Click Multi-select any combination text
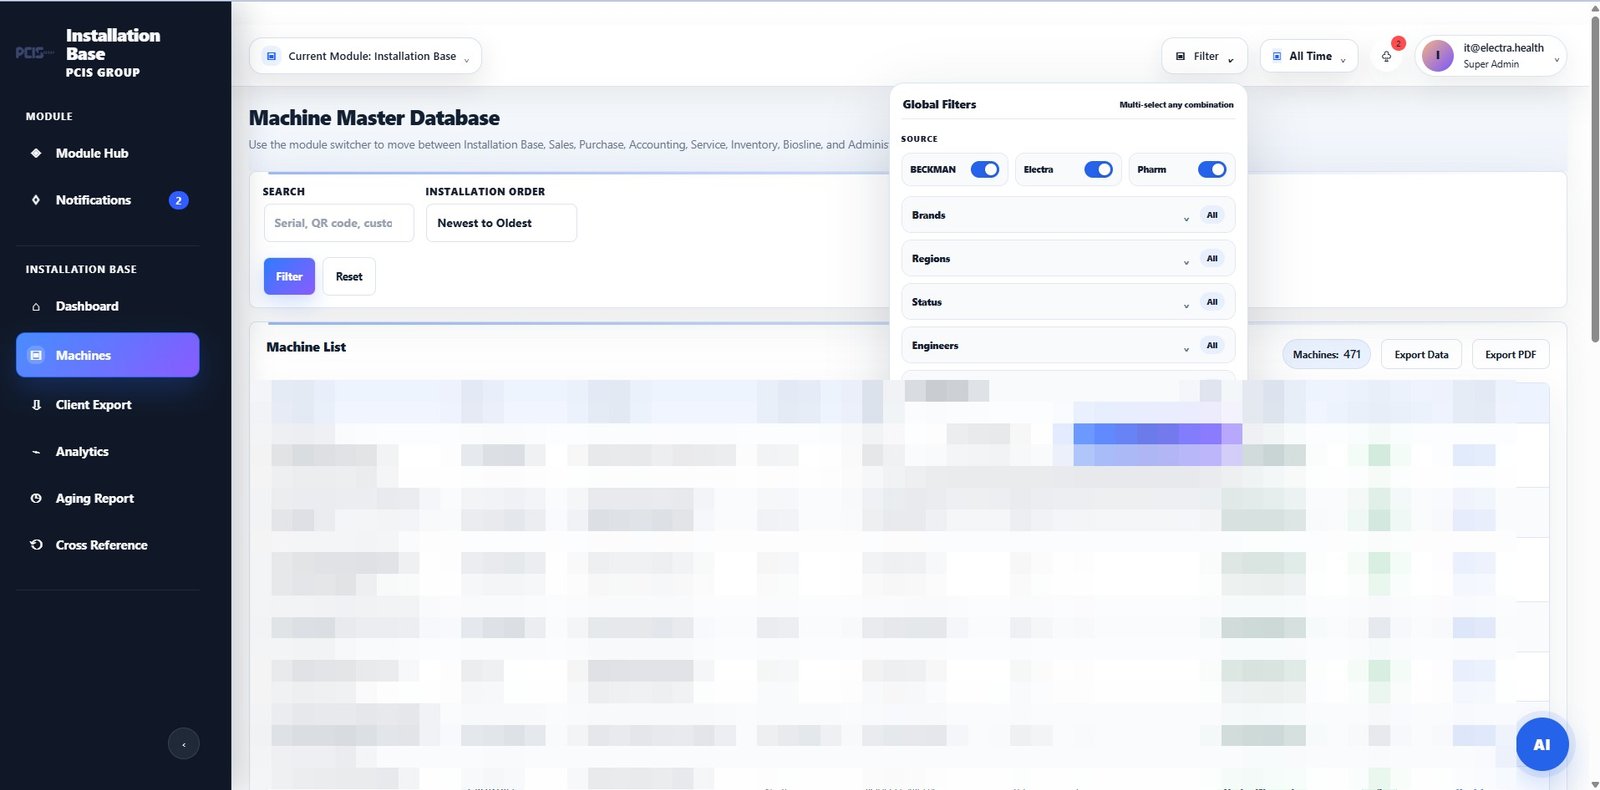Viewport: 1600px width, 790px height. (x=1176, y=105)
